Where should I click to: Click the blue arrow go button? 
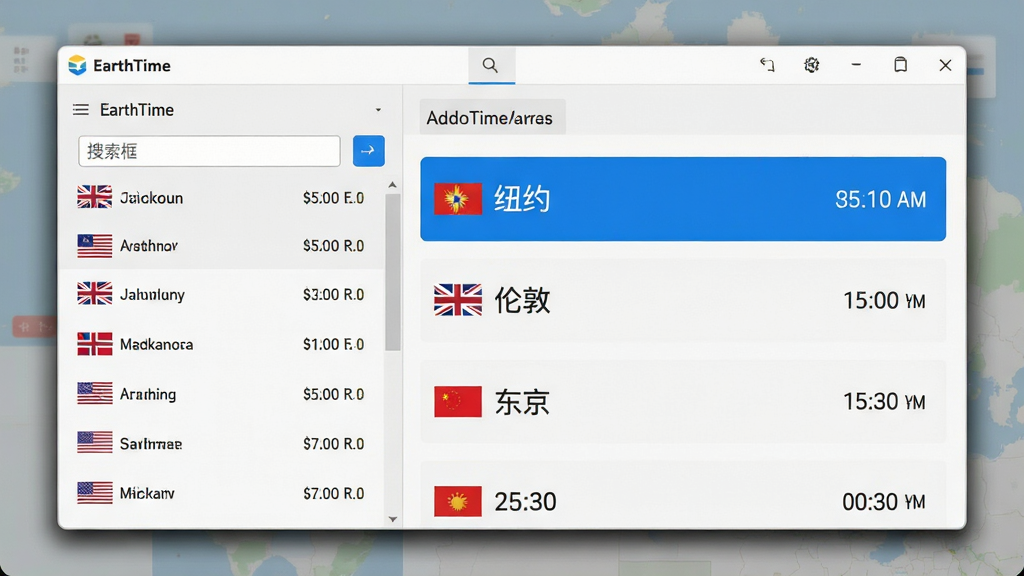tap(368, 151)
